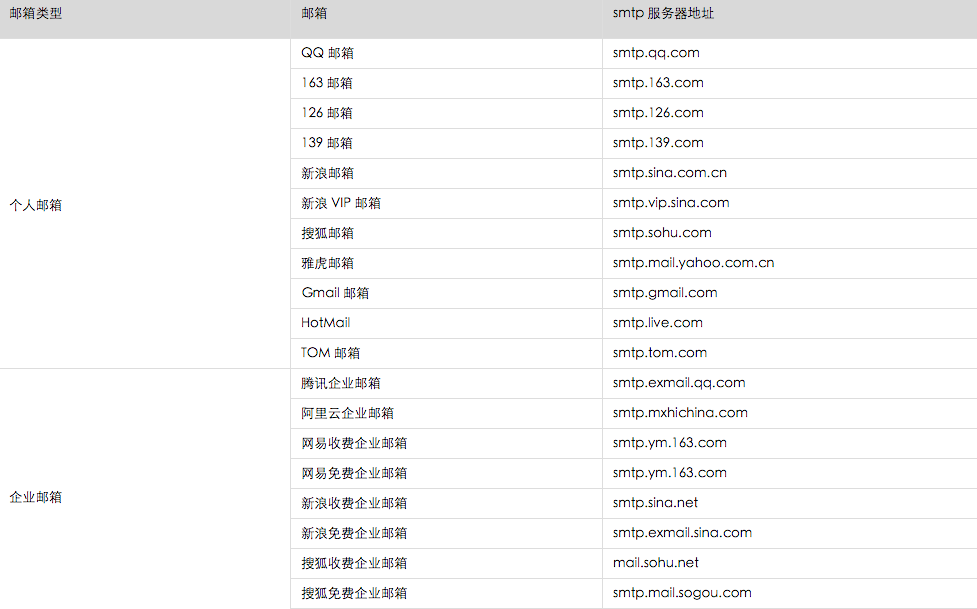Viewport: 977px width, 609px height.
Task: Click the 126 邮箱 row label
Action: [326, 113]
